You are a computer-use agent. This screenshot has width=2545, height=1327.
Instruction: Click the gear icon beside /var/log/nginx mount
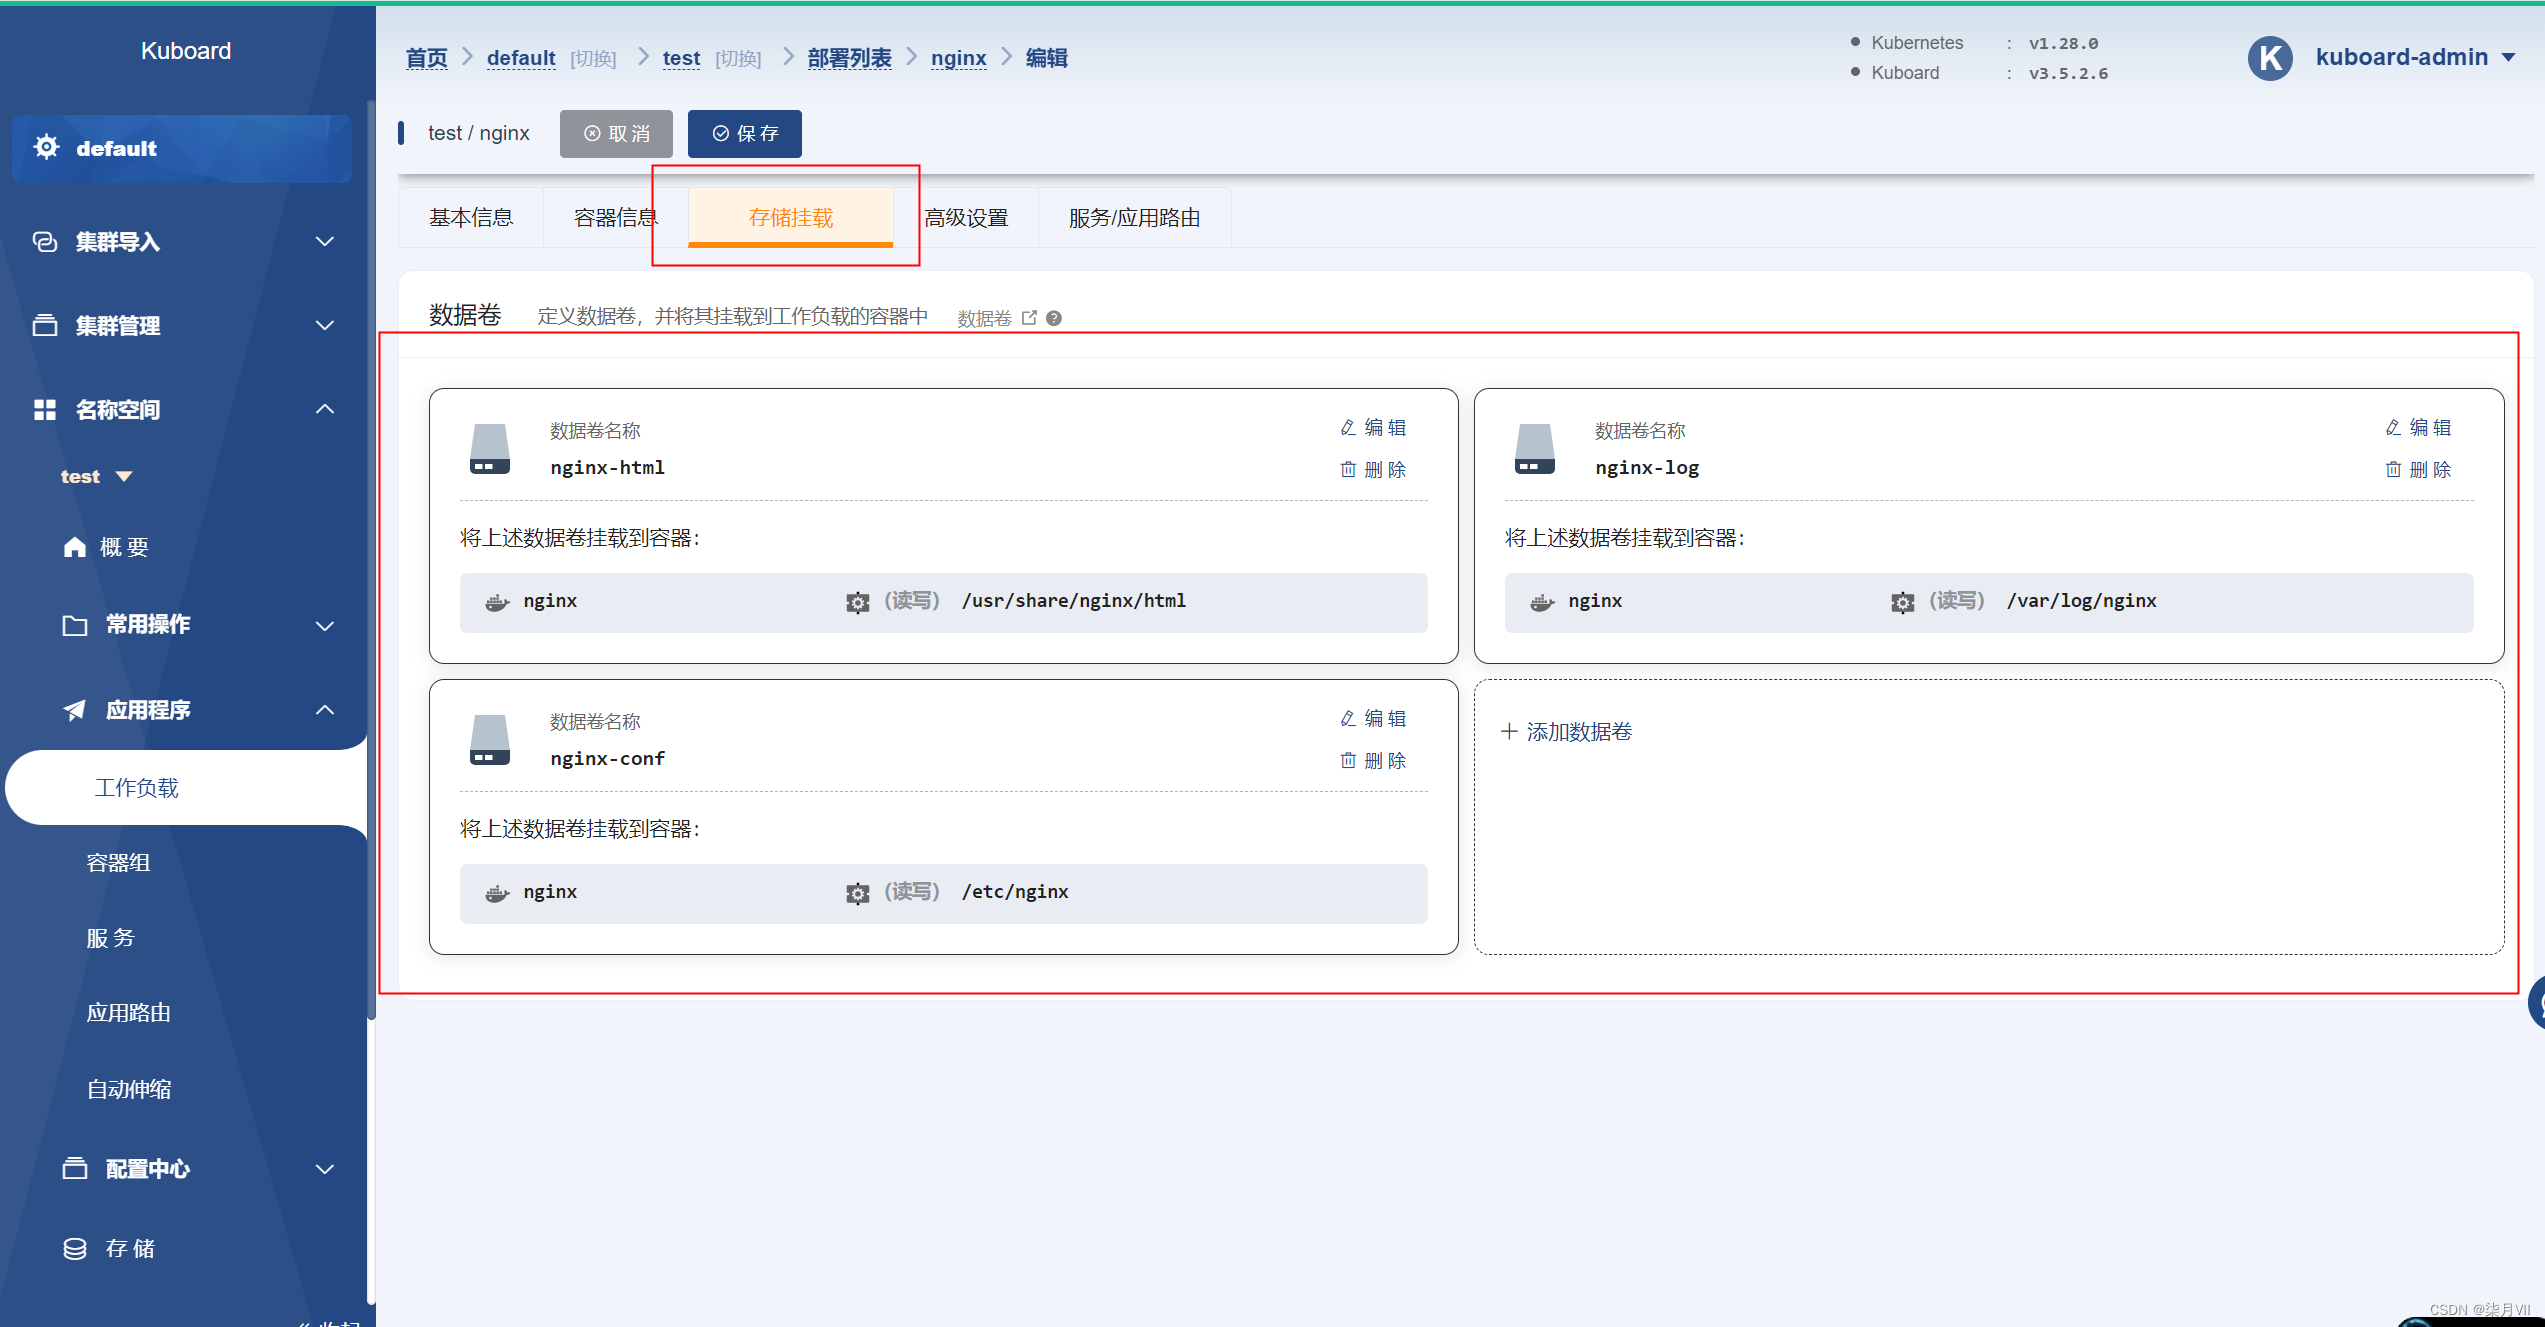pos(1902,602)
